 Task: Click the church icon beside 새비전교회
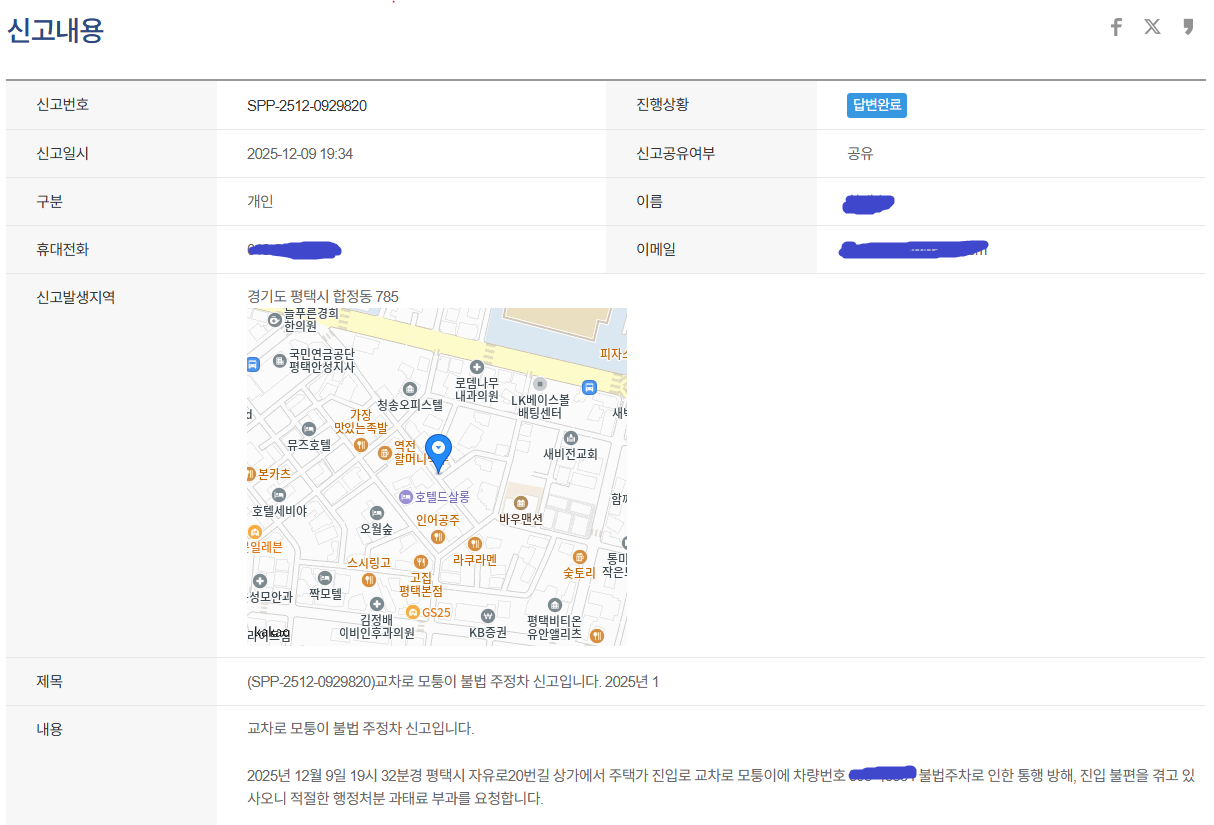570,437
